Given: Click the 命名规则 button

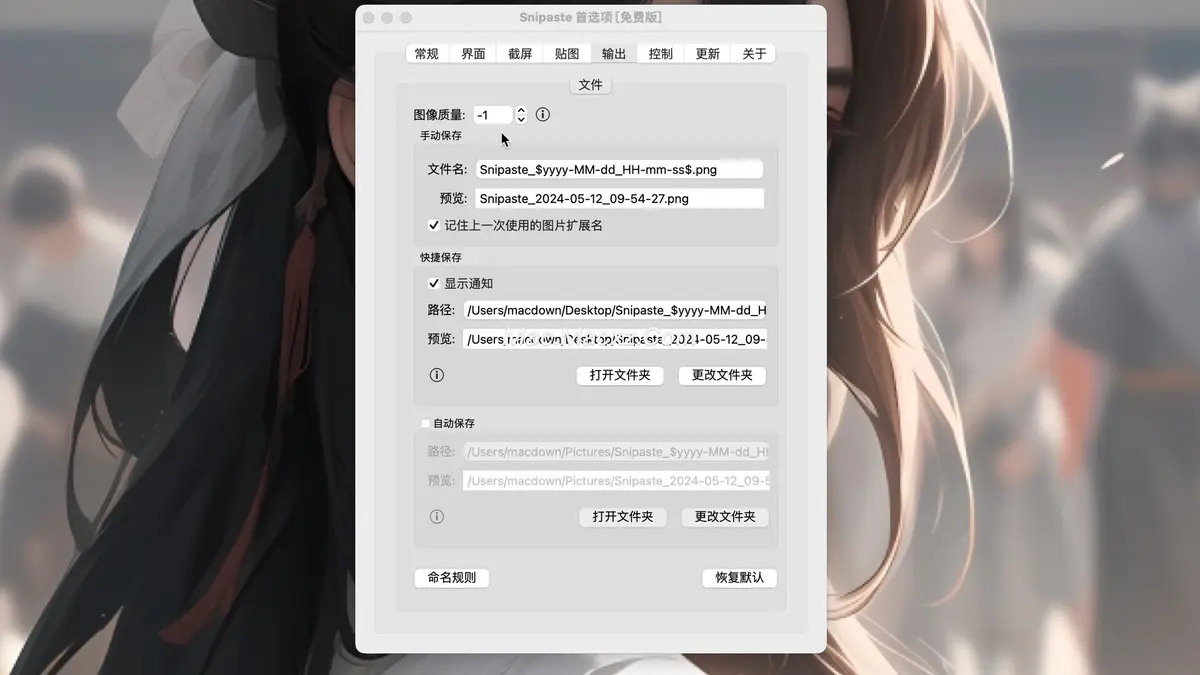Looking at the screenshot, I should coord(451,578).
